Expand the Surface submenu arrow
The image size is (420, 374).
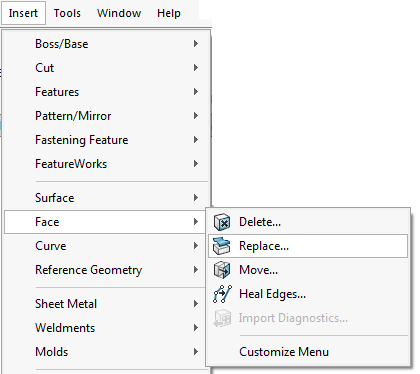pyautogui.click(x=196, y=198)
